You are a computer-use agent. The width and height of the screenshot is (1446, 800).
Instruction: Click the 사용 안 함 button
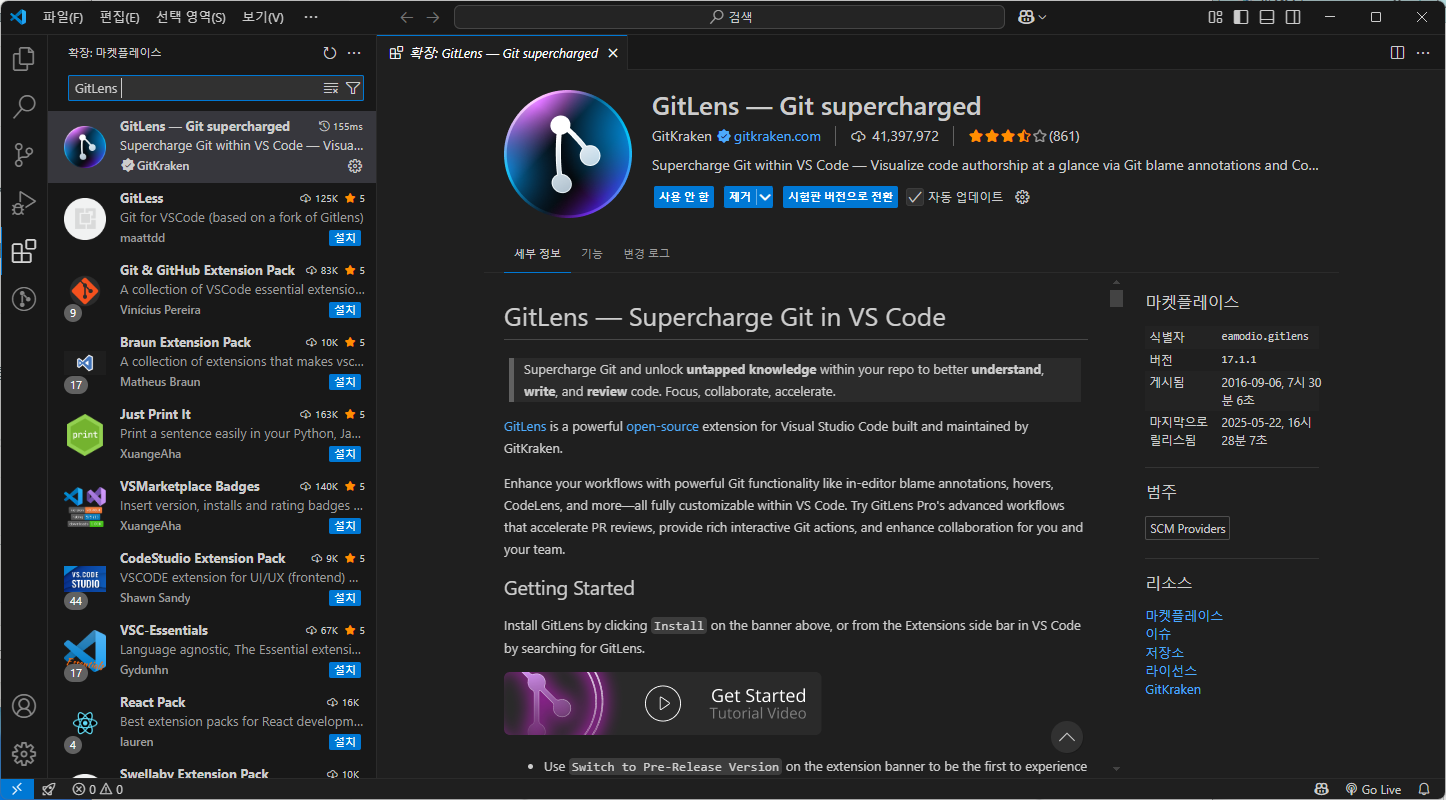pyautogui.click(x=684, y=197)
